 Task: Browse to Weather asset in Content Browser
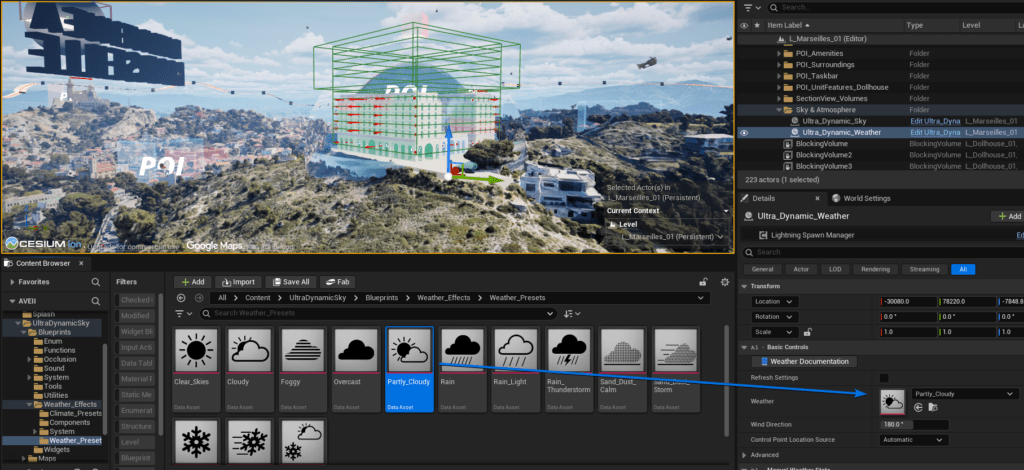[x=932, y=408]
